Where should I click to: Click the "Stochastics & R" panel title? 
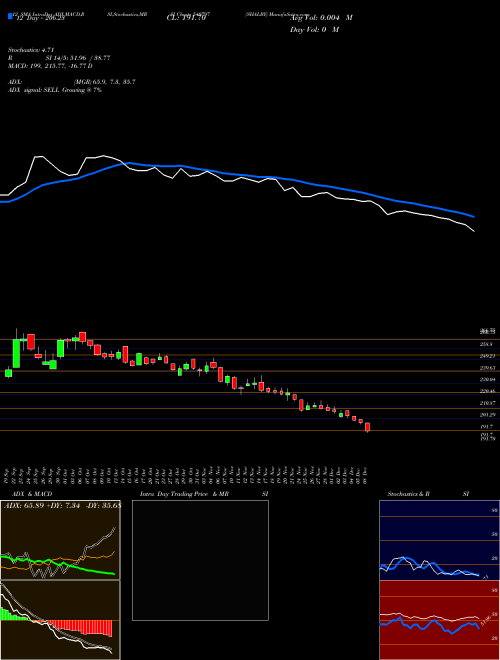click(408, 494)
